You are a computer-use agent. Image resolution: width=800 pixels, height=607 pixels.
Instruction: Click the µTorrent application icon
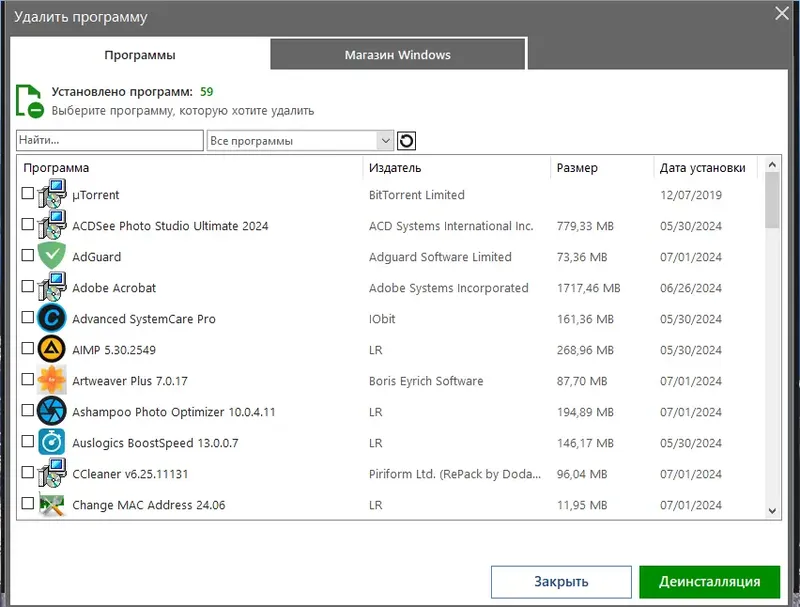pyautogui.click(x=51, y=195)
